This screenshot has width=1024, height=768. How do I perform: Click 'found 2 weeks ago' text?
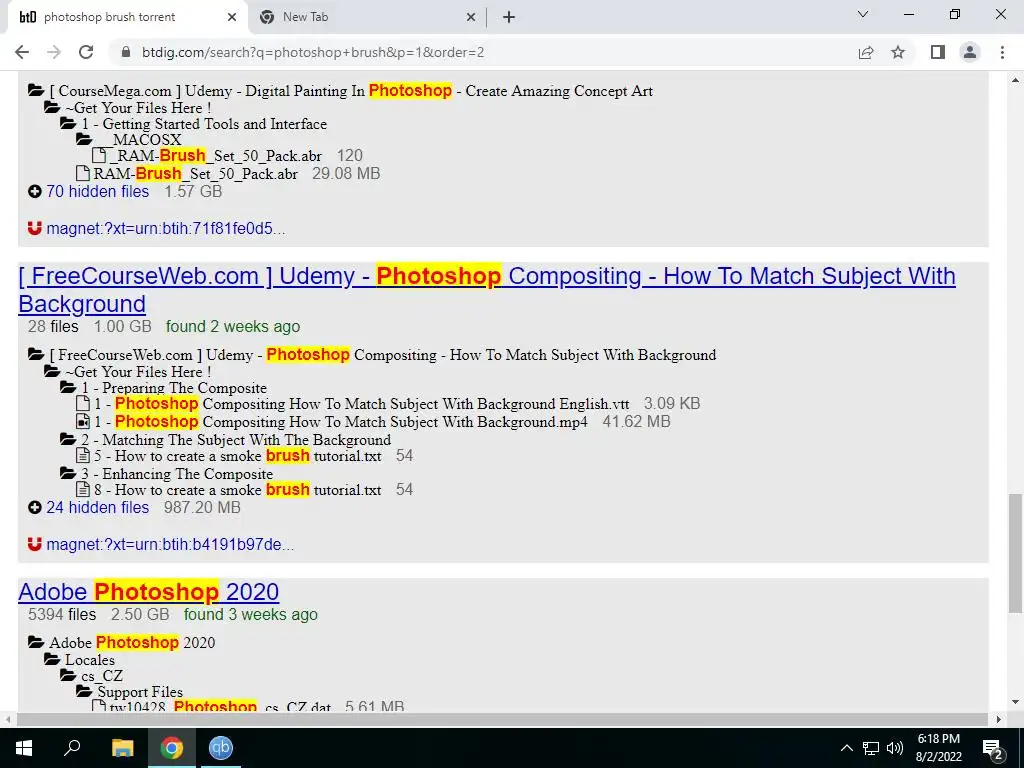[232, 326]
